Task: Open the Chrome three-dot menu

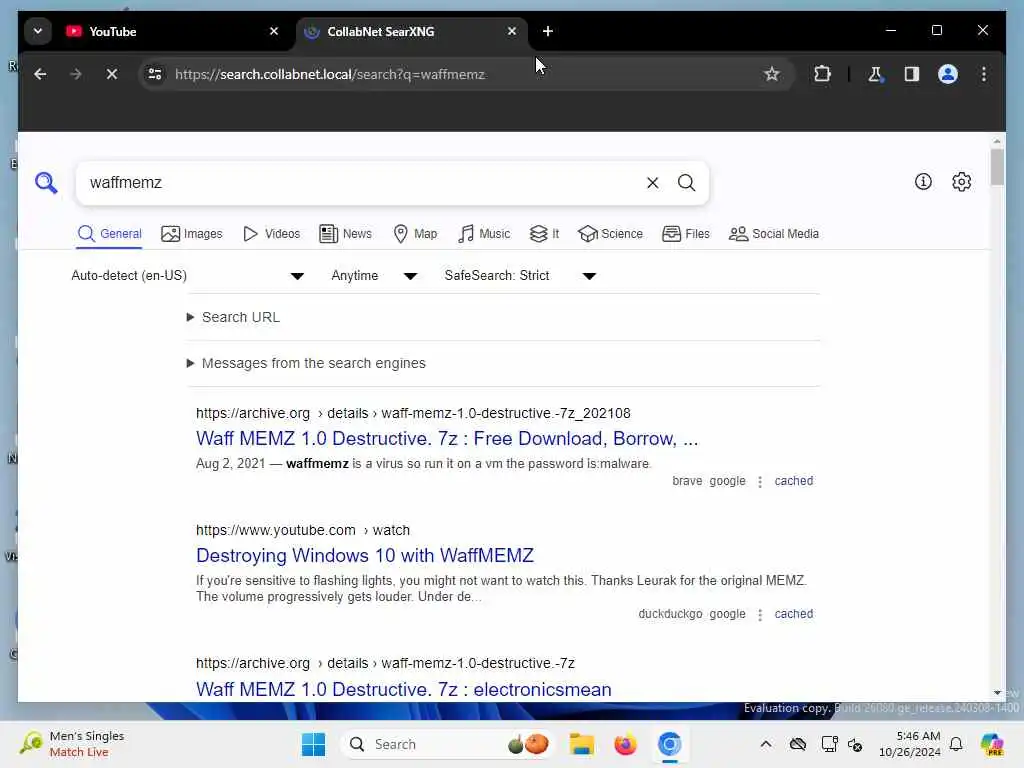Action: [984, 74]
